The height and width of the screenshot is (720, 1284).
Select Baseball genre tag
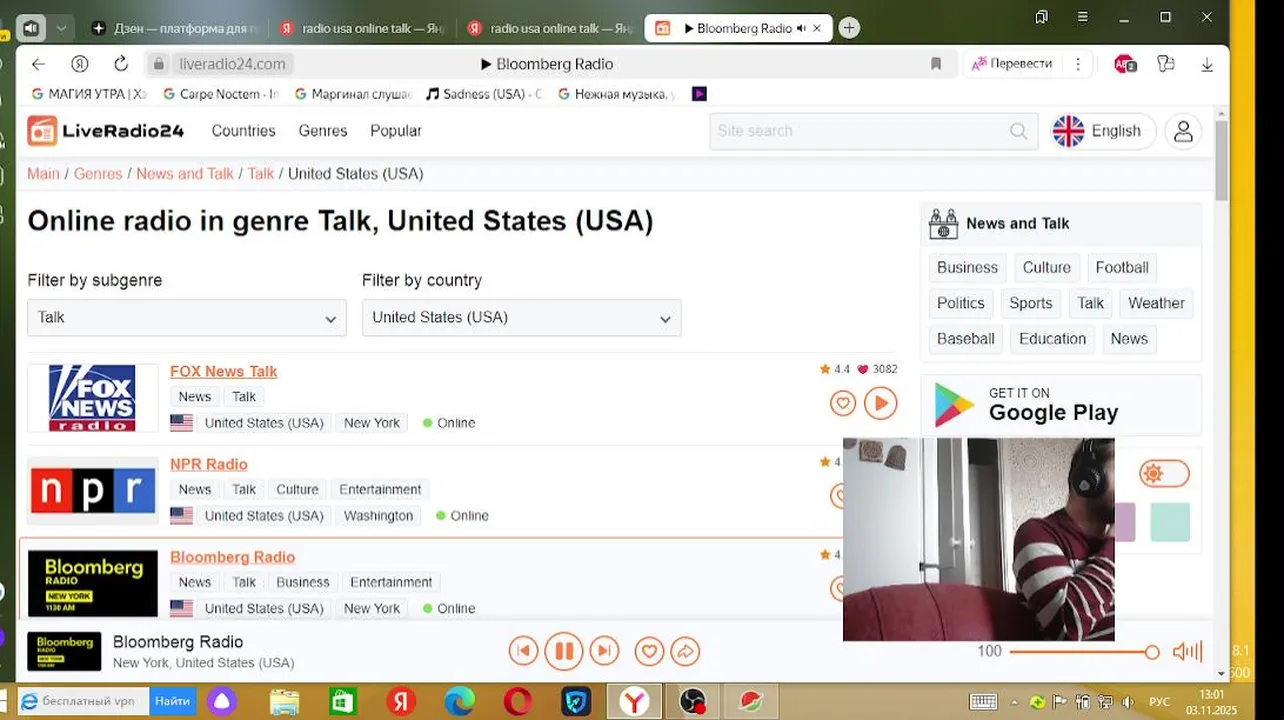(x=966, y=339)
